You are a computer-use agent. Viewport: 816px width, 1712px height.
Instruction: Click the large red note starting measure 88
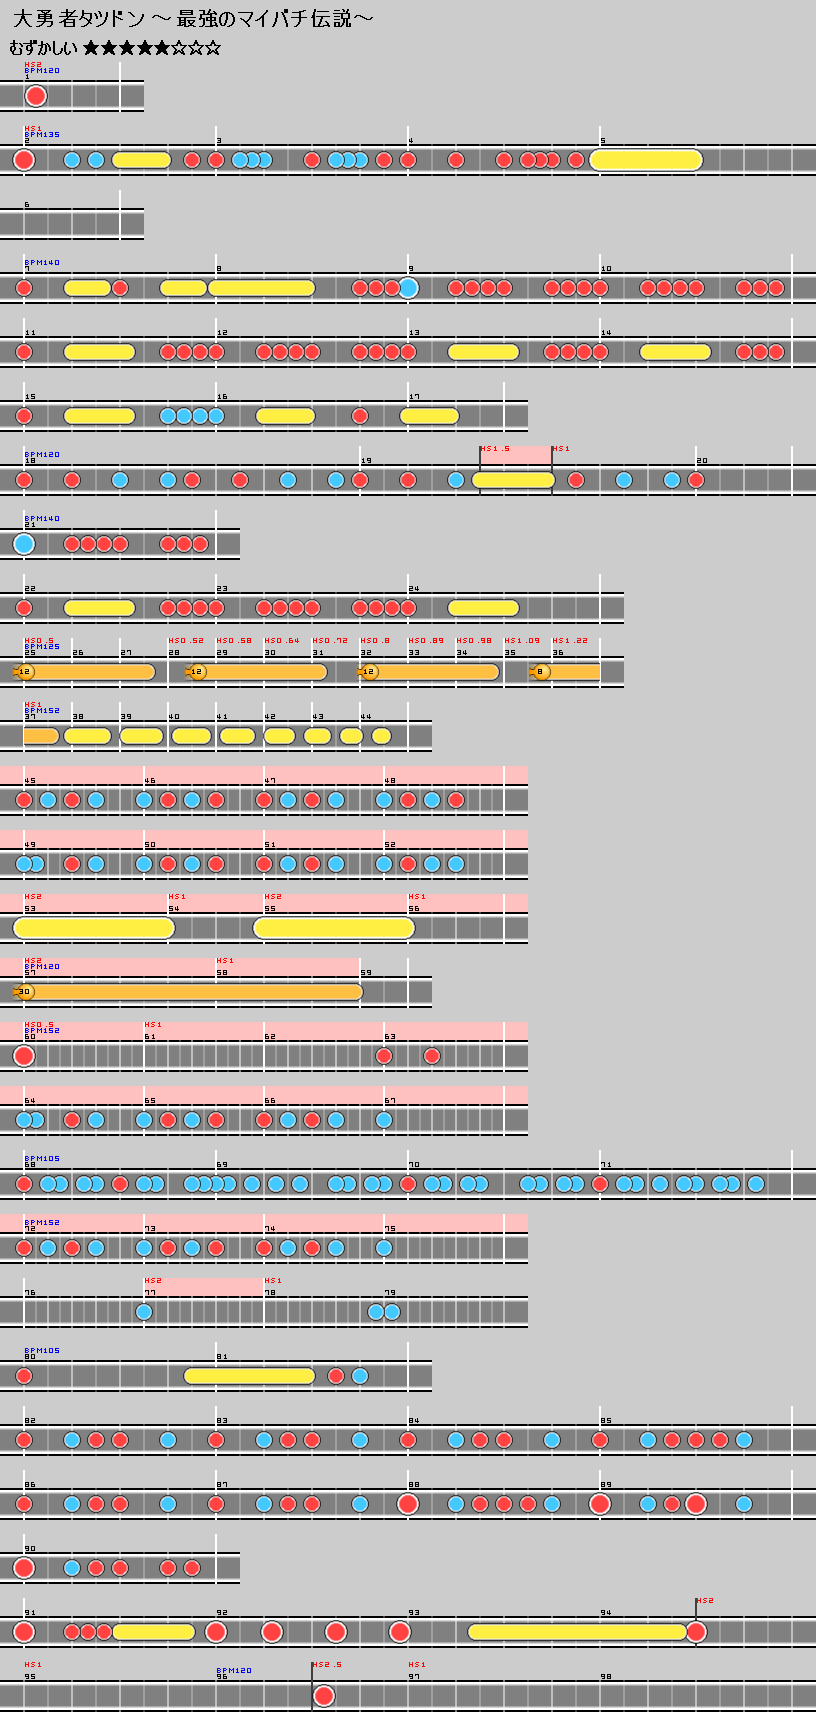[x=408, y=1504]
